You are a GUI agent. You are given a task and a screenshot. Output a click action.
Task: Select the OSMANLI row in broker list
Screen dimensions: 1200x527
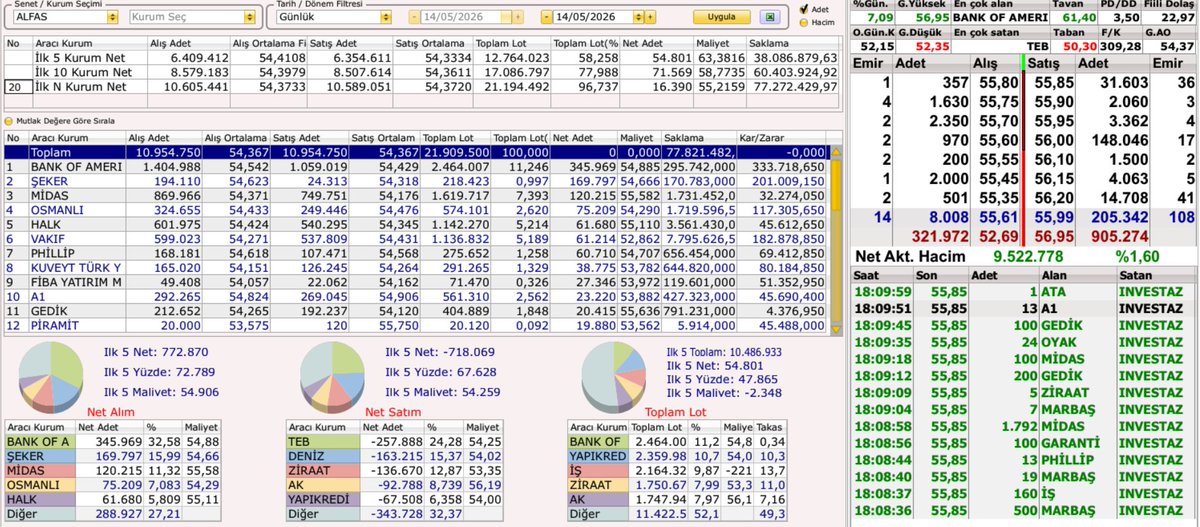click(416, 209)
